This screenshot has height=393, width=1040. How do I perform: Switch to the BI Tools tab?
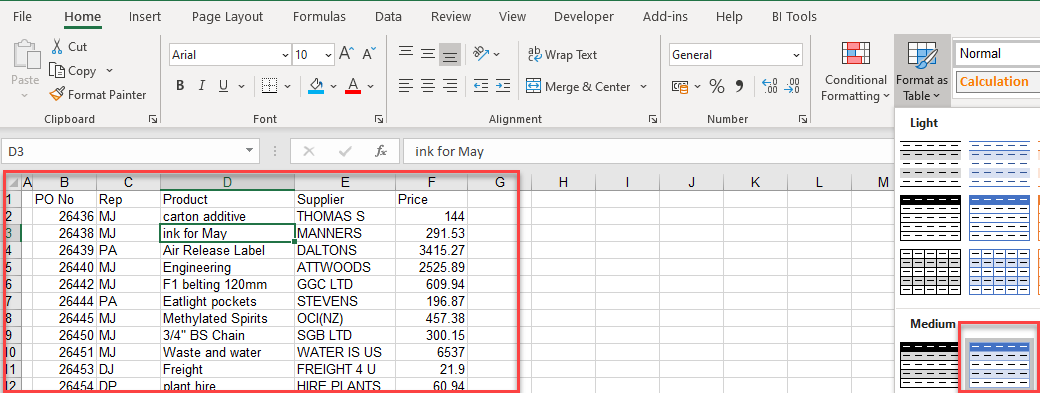tap(795, 17)
